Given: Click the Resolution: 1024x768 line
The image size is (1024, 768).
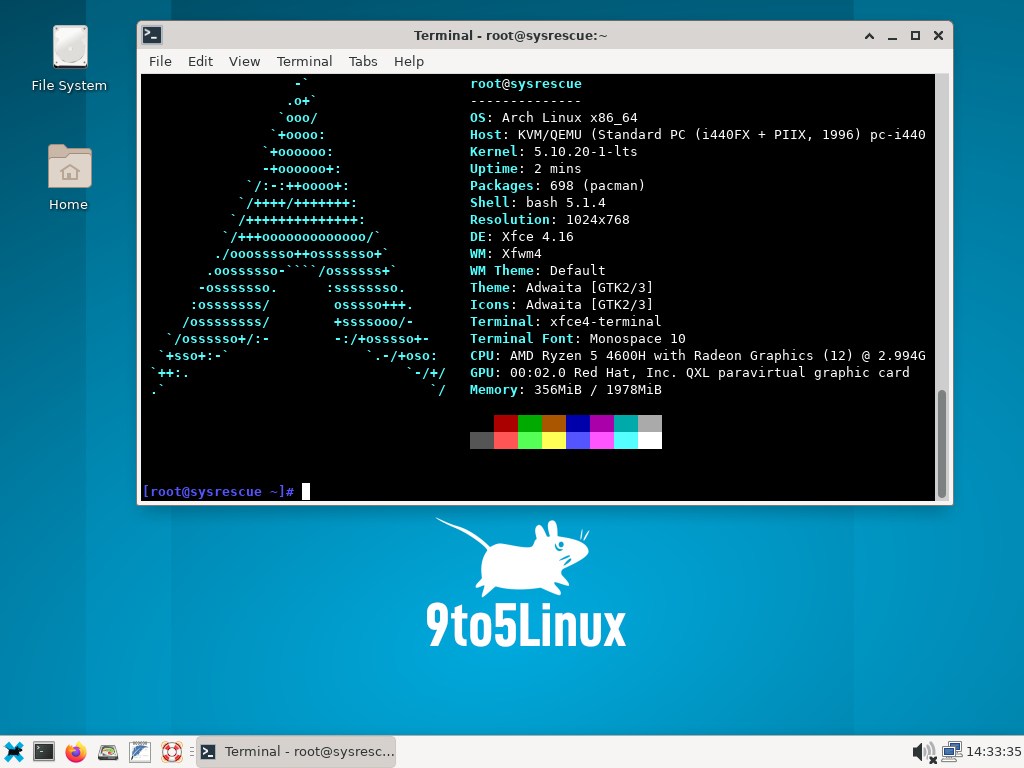Looking at the screenshot, I should (549, 219).
